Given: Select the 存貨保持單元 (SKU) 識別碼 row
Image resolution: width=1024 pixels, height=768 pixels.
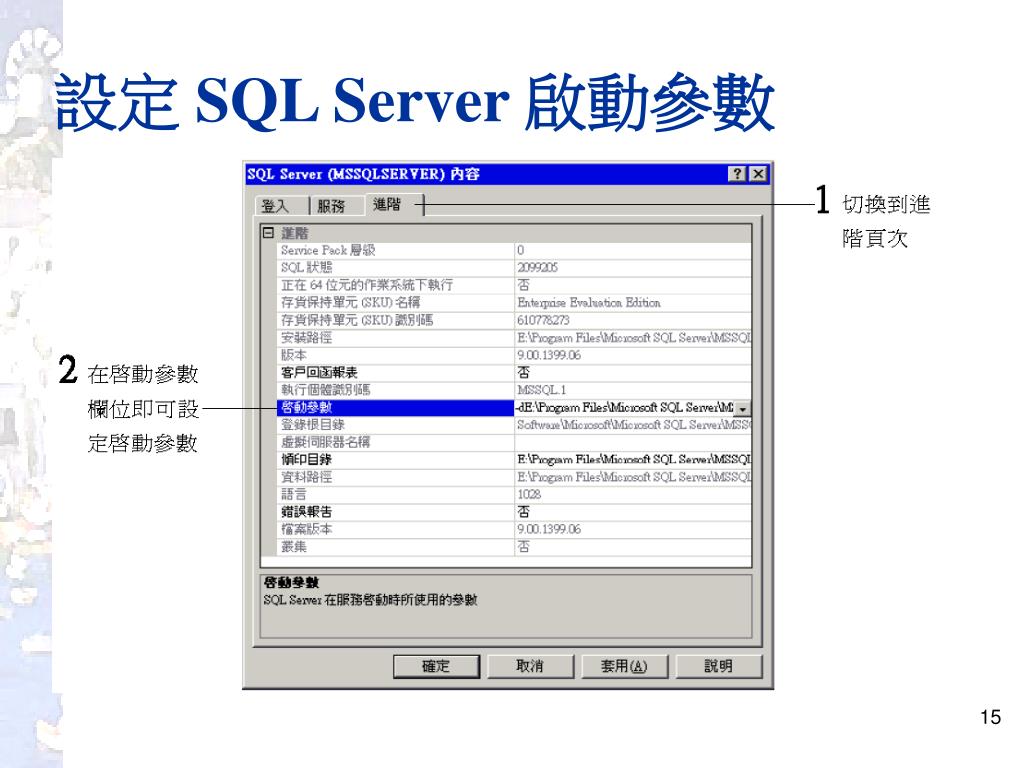Looking at the screenshot, I should [515, 320].
